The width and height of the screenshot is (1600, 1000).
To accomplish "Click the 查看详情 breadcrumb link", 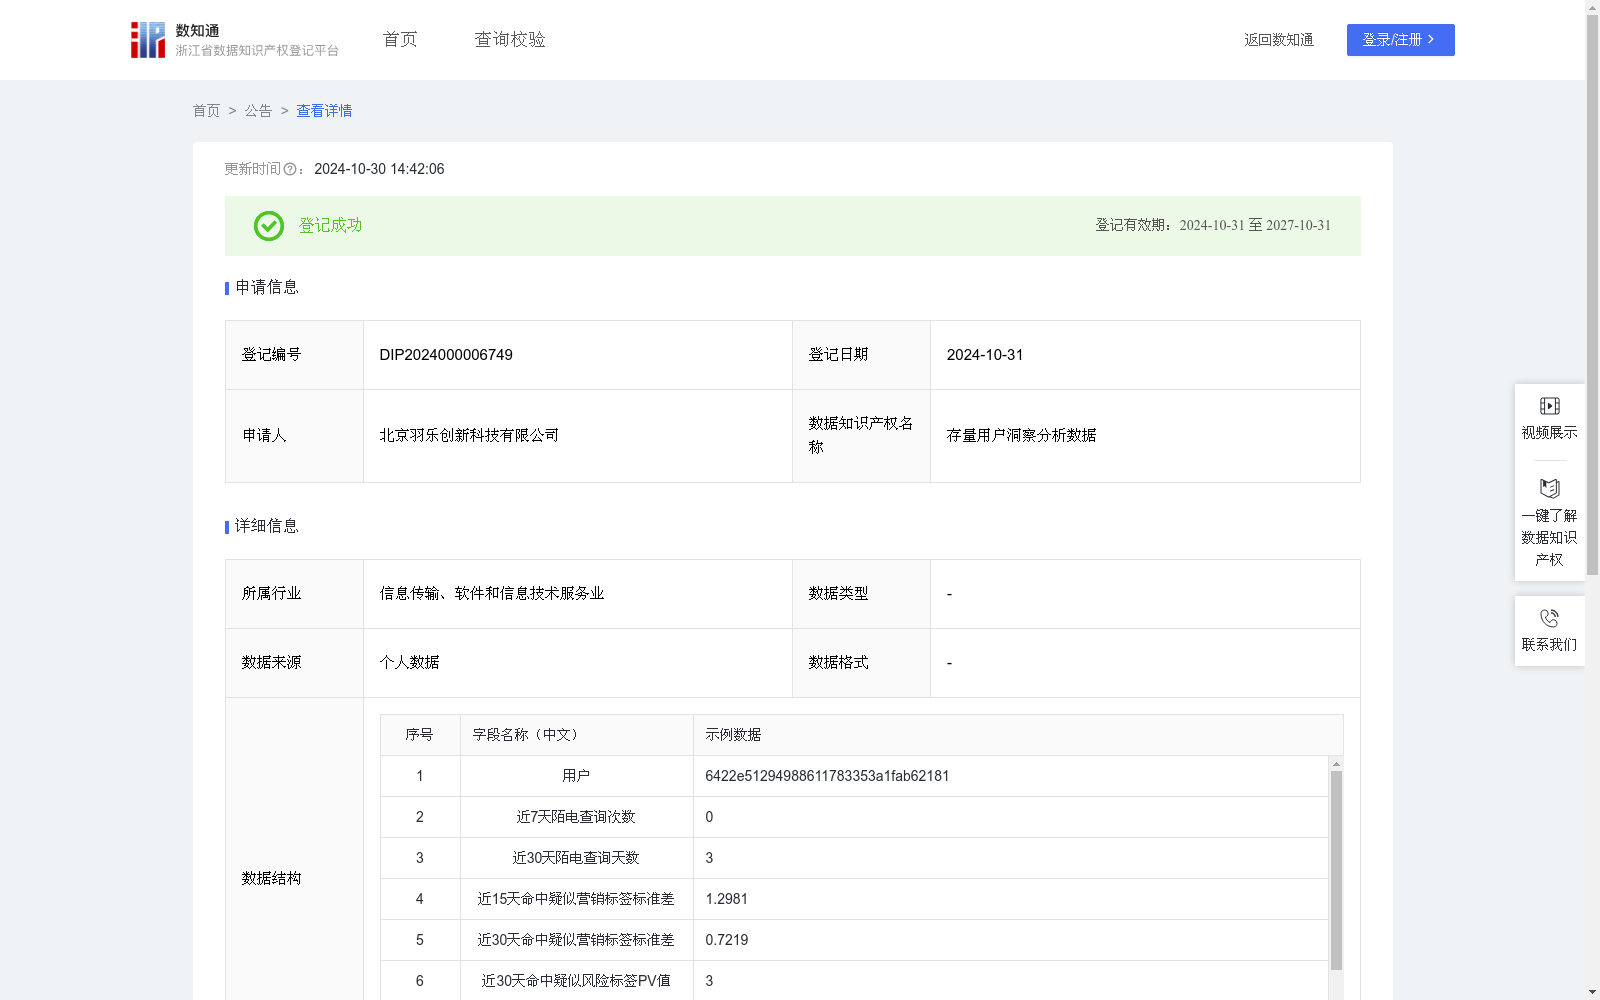I will coord(324,111).
